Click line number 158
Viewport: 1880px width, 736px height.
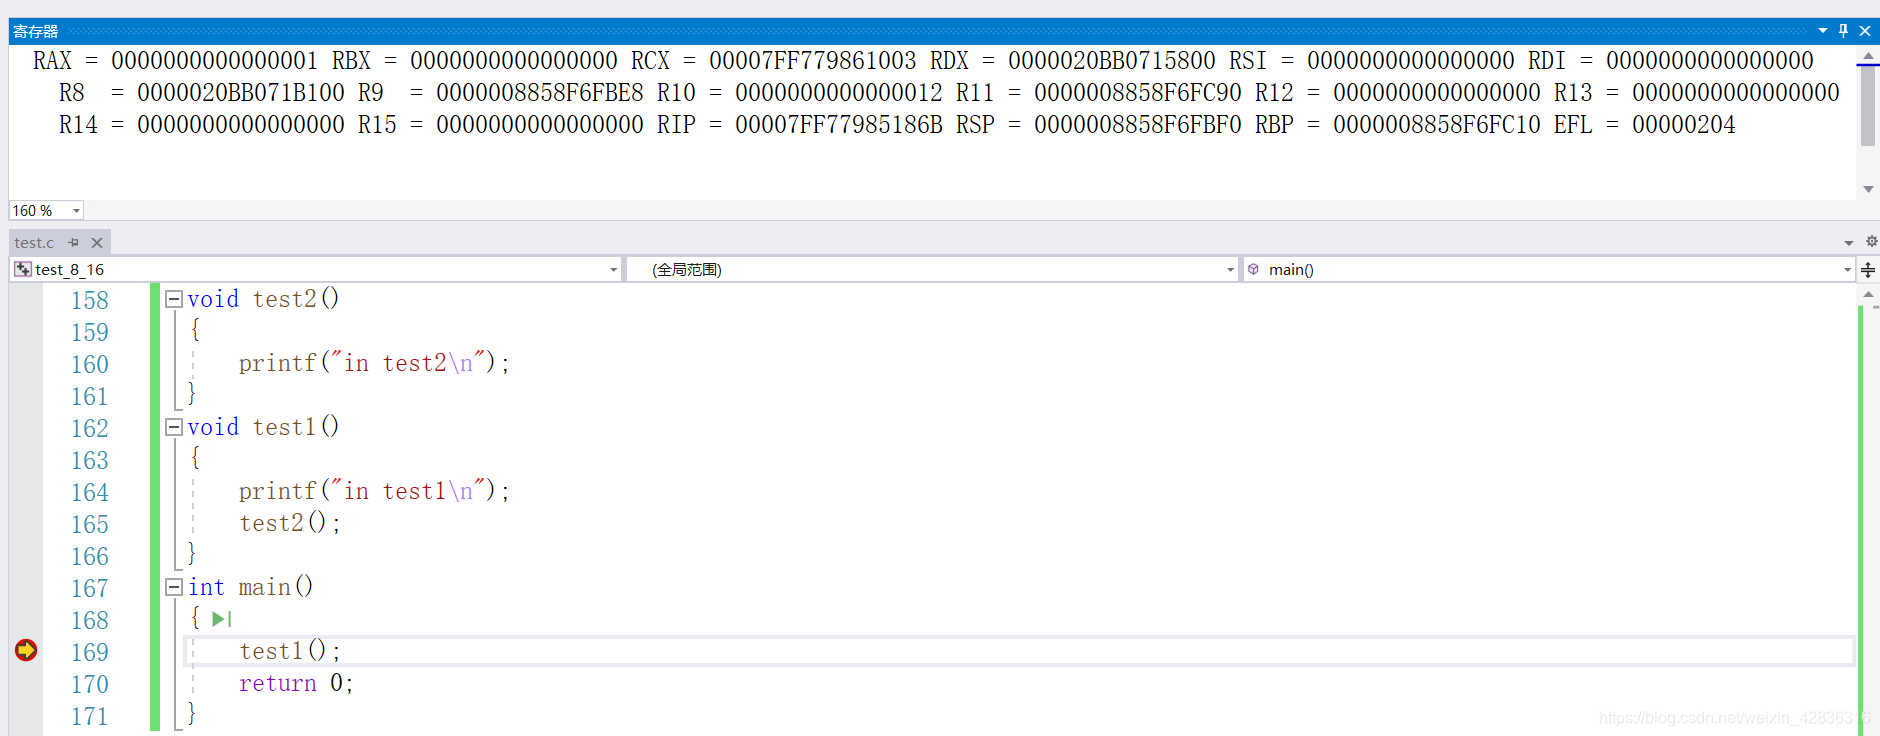tap(90, 300)
